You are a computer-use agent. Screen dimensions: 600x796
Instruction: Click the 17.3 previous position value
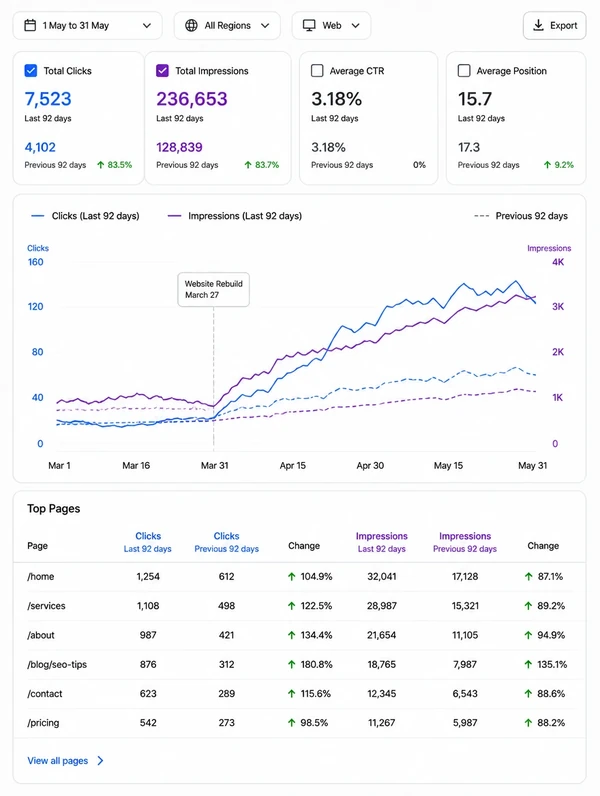pos(469,147)
